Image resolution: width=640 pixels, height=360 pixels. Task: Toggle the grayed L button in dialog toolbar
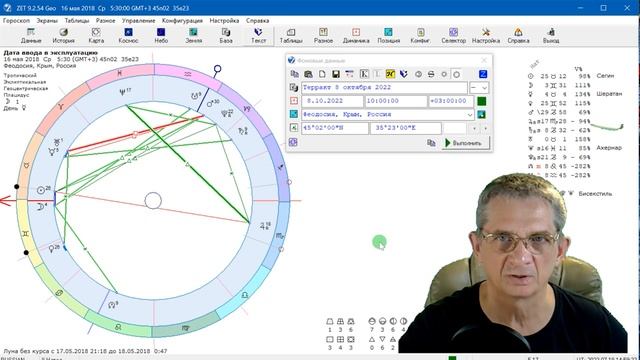[x=377, y=74]
